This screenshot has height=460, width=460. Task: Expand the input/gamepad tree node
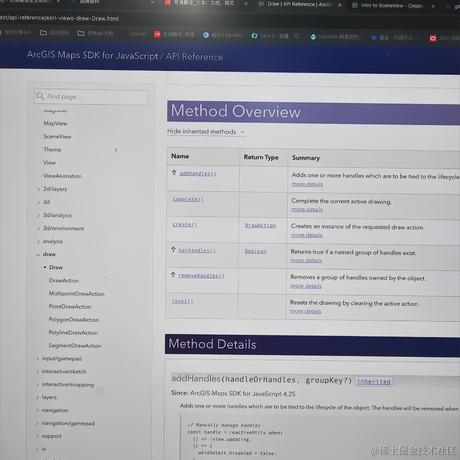point(37,359)
